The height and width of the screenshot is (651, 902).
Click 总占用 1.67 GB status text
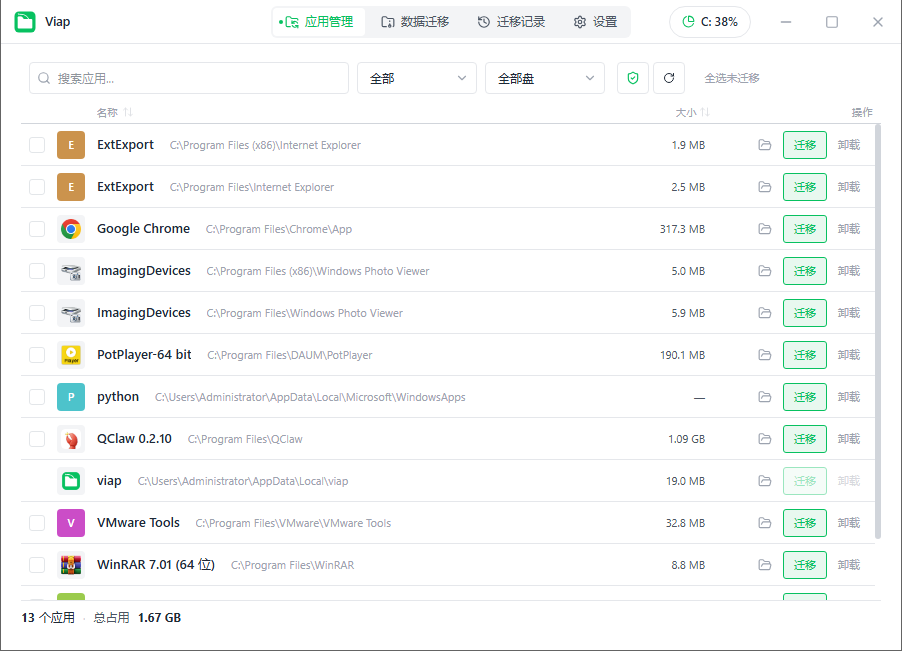pos(137,618)
